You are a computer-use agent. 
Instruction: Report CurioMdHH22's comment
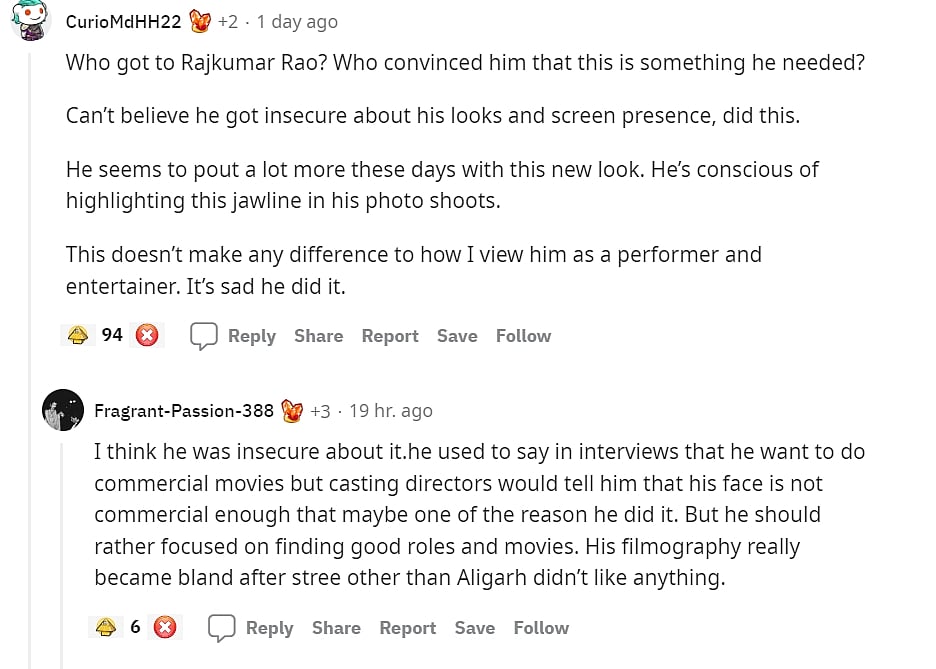390,336
